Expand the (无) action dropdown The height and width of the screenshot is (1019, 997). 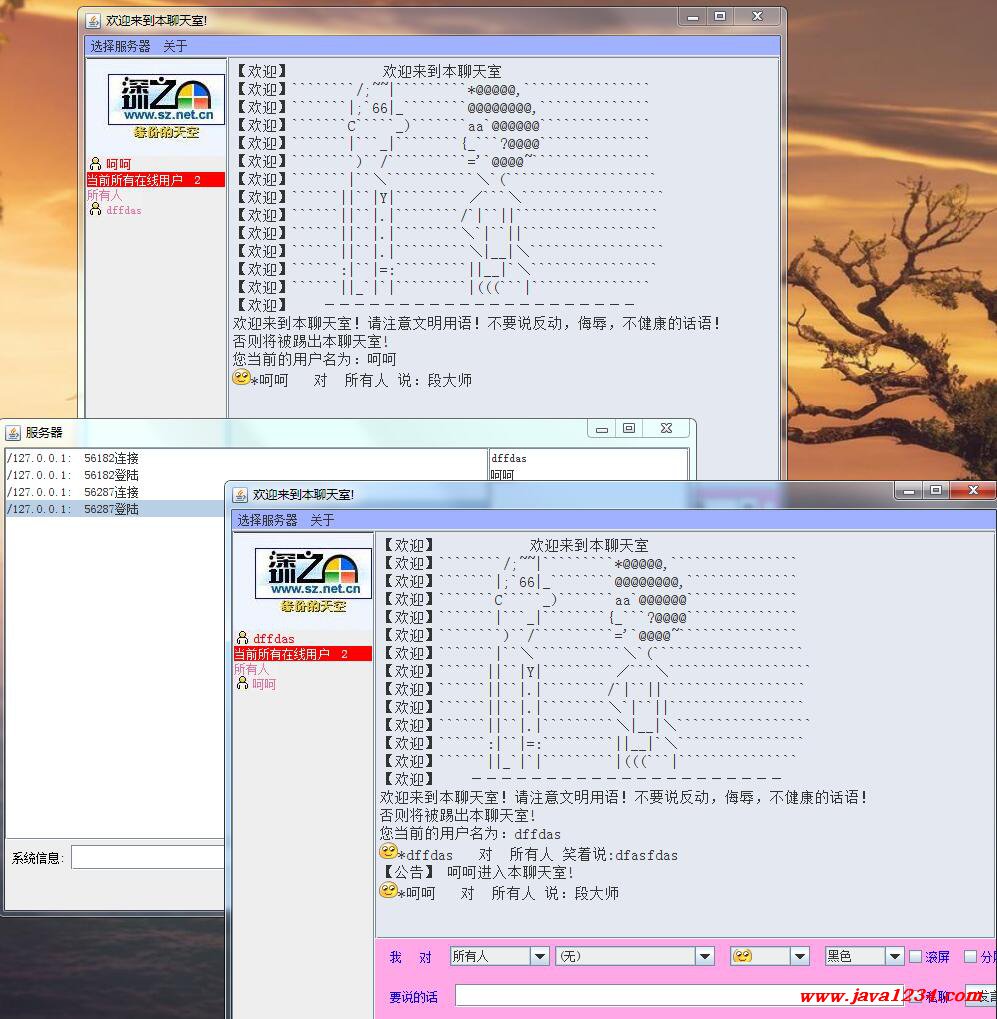[x=705, y=956]
